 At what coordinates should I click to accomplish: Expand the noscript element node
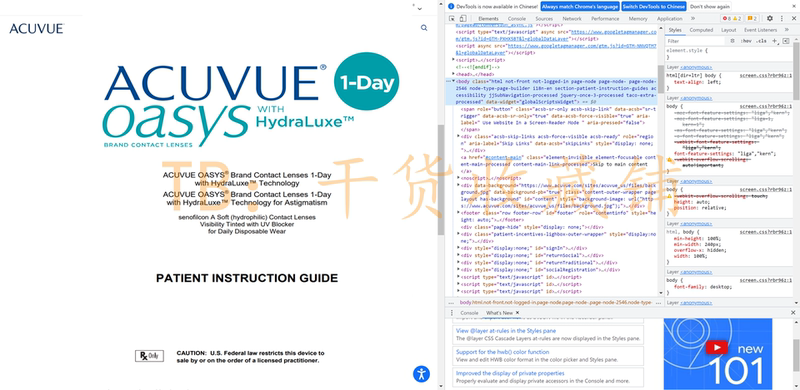pos(458,178)
